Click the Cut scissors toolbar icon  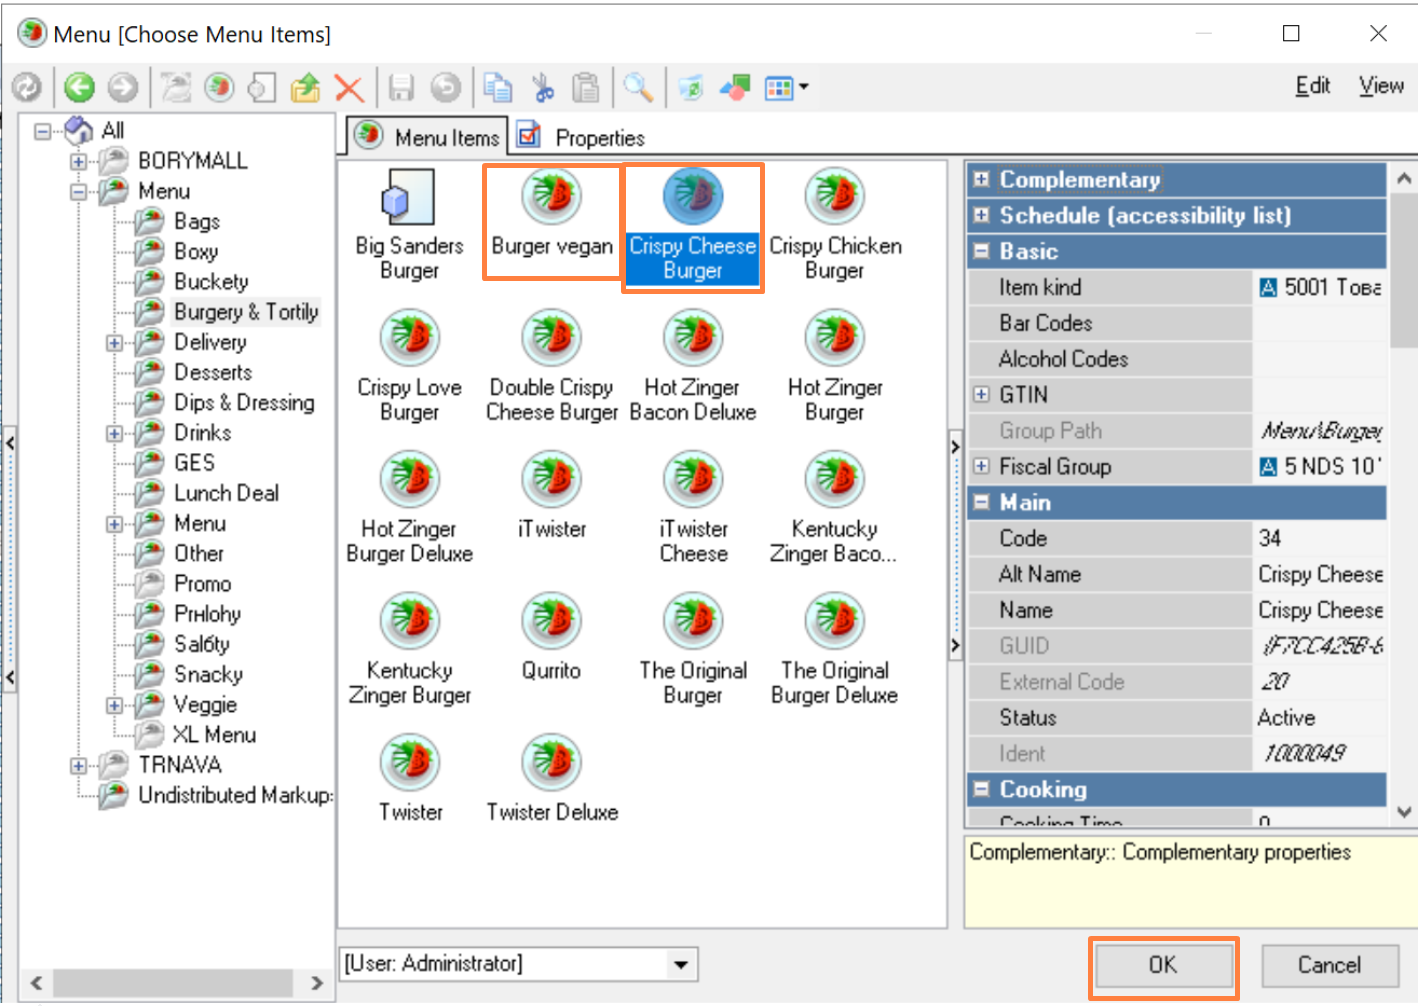[543, 88]
